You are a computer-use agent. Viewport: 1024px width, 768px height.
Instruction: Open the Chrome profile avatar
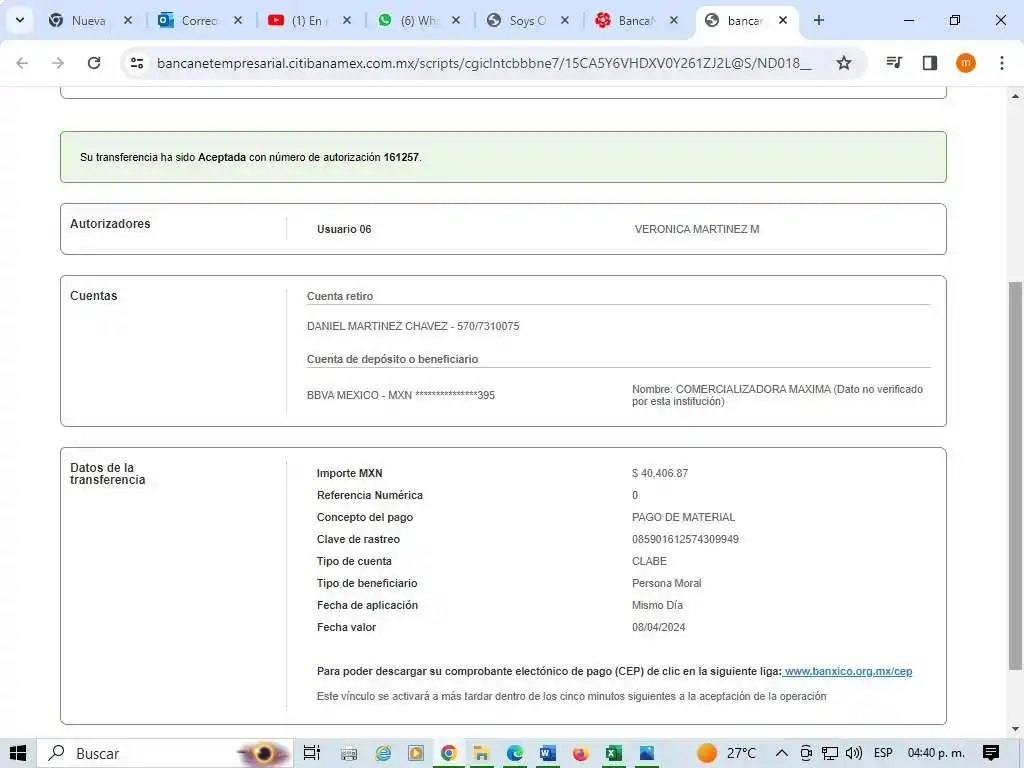coord(965,63)
